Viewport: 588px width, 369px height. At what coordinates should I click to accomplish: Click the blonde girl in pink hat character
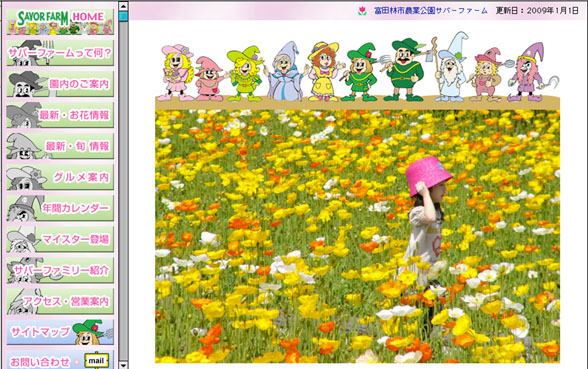click(x=177, y=72)
